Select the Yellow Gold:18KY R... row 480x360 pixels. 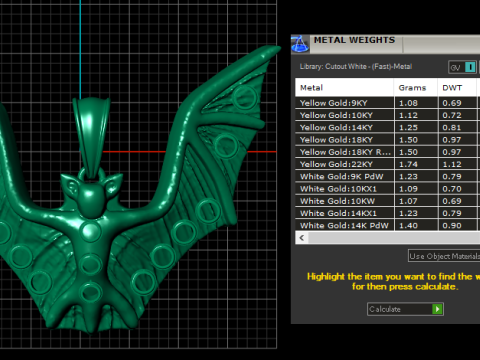(x=387, y=152)
